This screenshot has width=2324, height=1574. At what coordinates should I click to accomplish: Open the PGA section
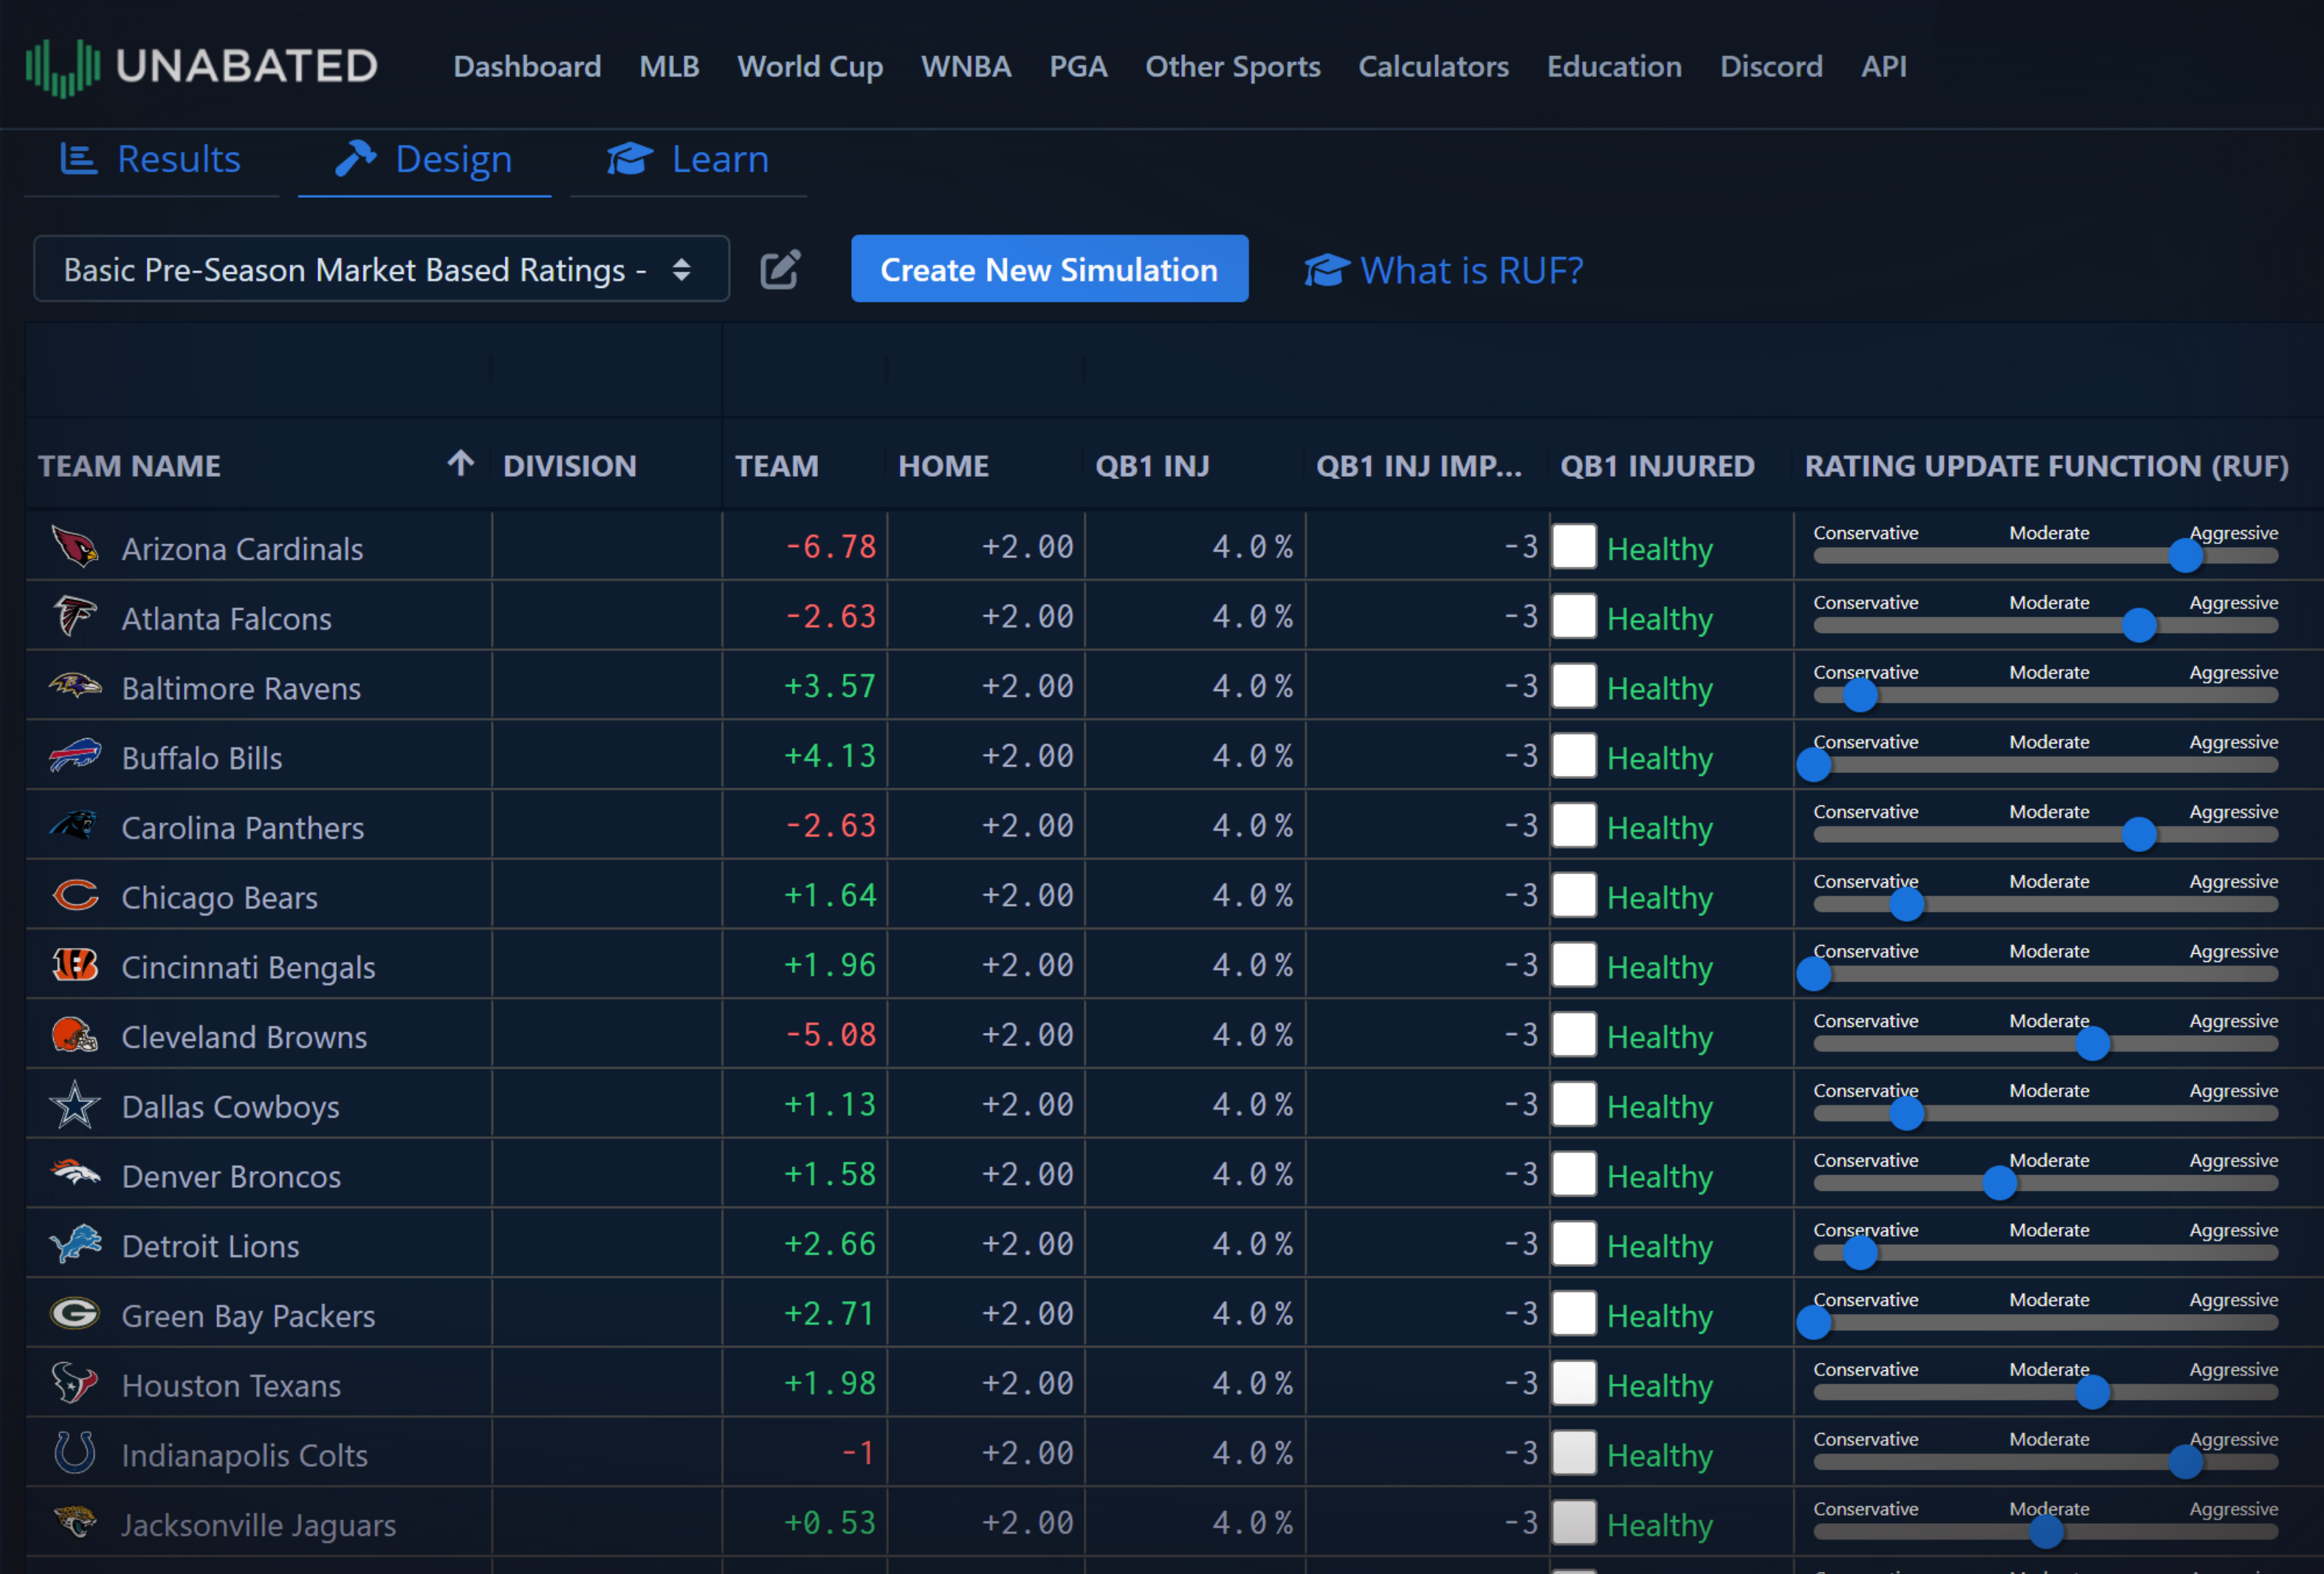1078,66
